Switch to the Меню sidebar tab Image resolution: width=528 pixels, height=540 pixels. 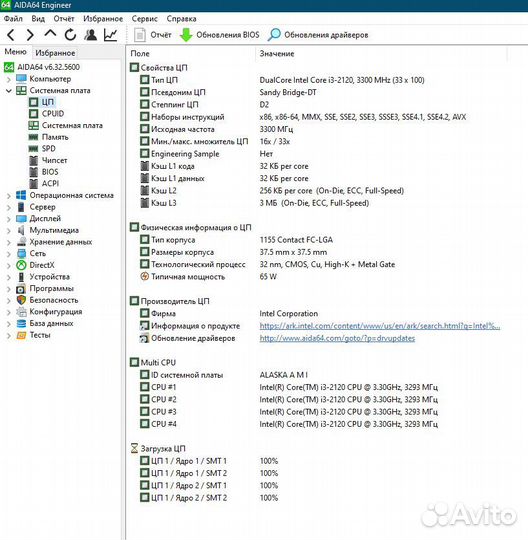point(15,52)
